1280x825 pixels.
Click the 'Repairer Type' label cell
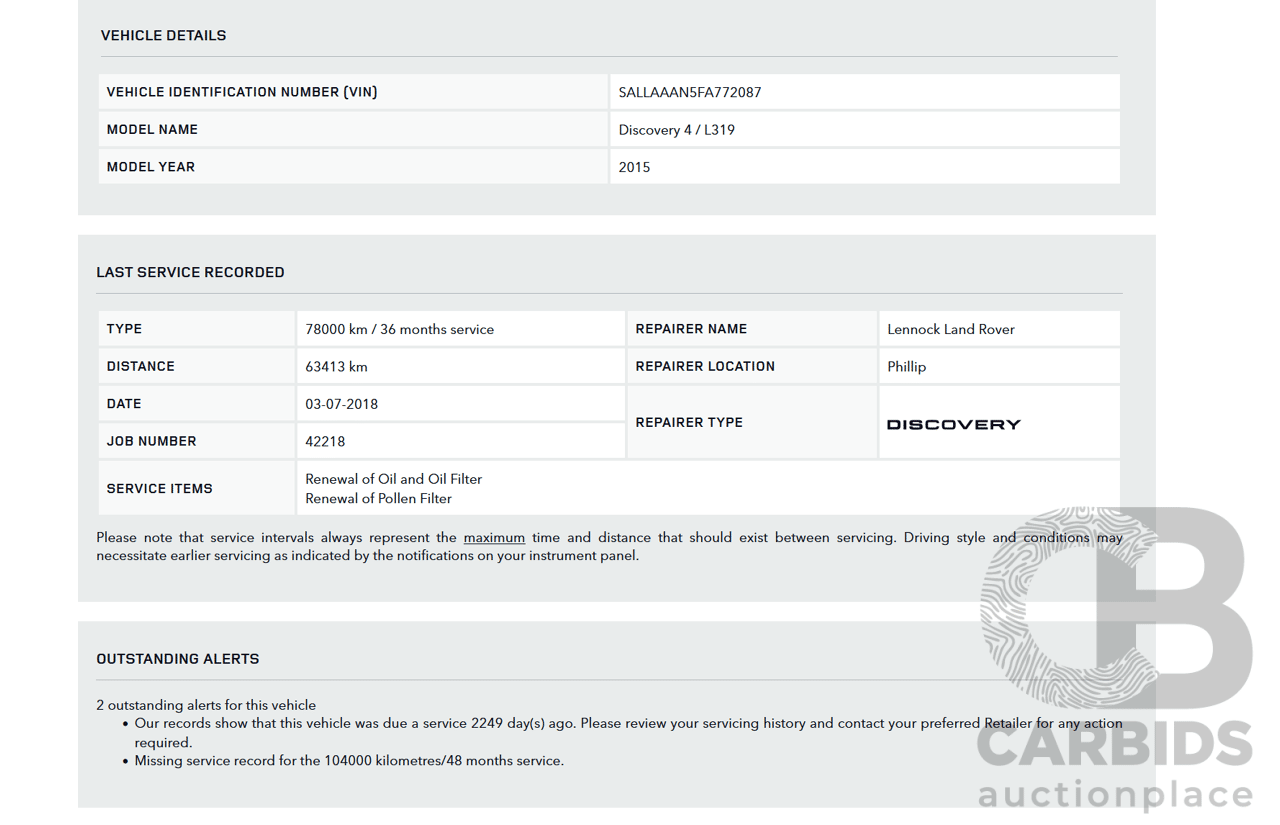pos(752,422)
